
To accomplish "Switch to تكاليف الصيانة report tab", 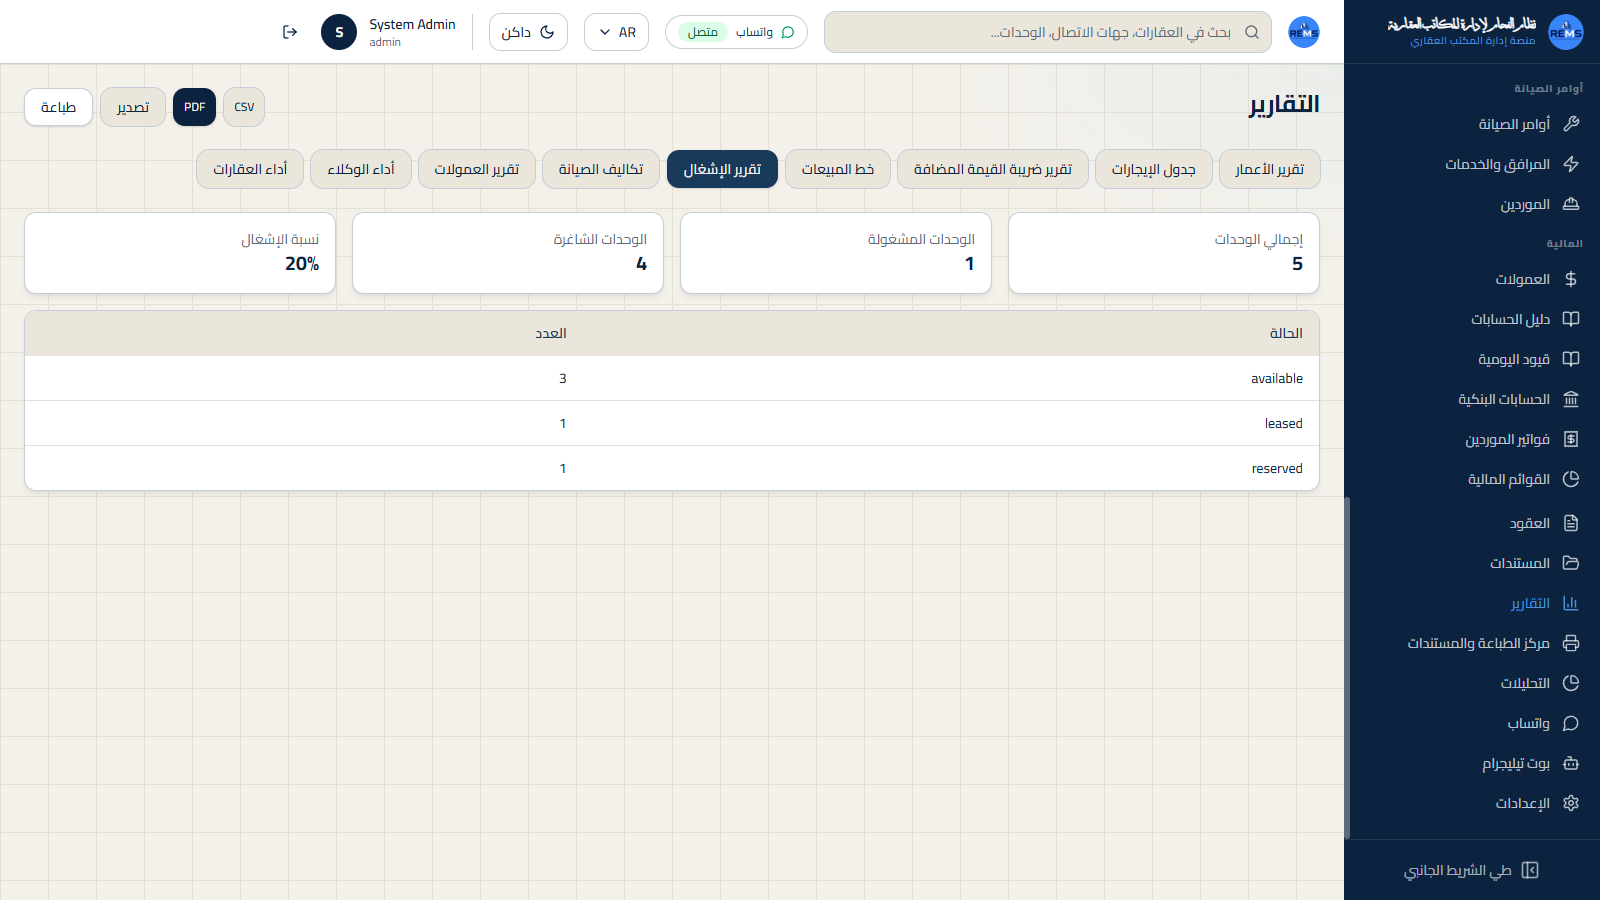I will 601,169.
